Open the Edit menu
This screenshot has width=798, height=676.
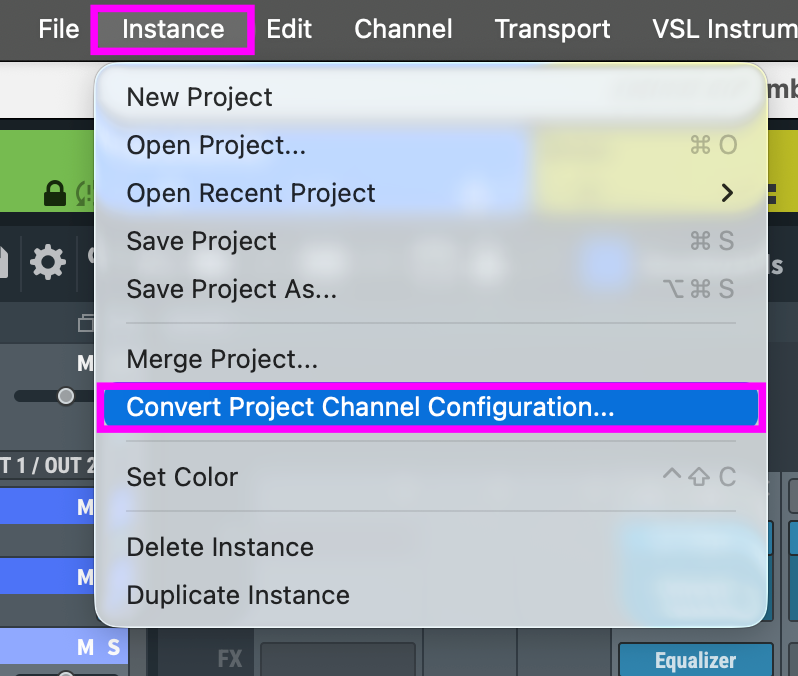click(289, 29)
